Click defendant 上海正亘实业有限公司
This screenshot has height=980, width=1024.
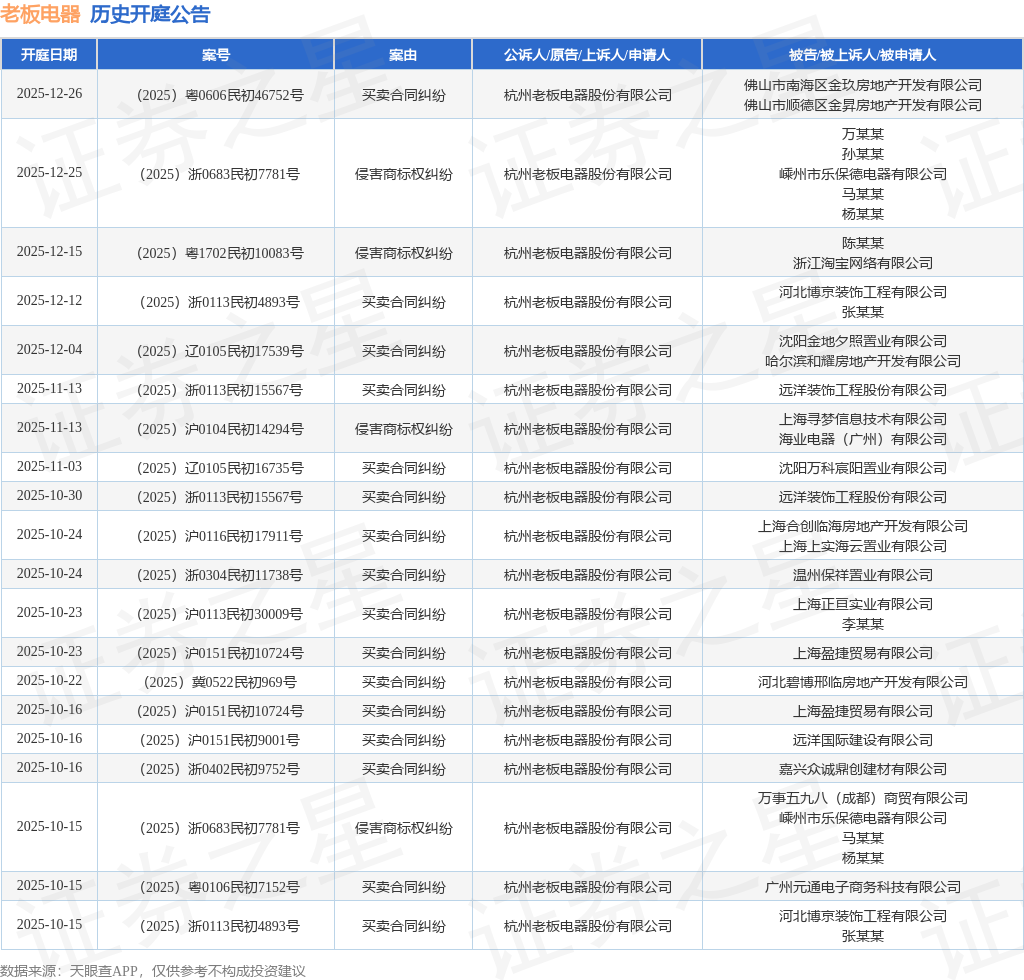click(863, 605)
